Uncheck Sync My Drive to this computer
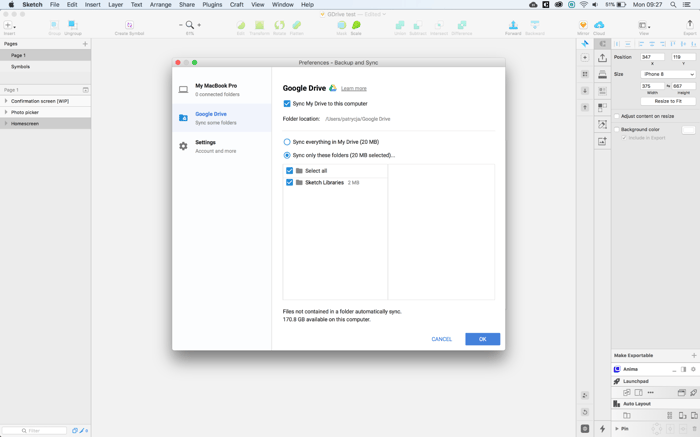700x437 pixels. click(x=287, y=104)
